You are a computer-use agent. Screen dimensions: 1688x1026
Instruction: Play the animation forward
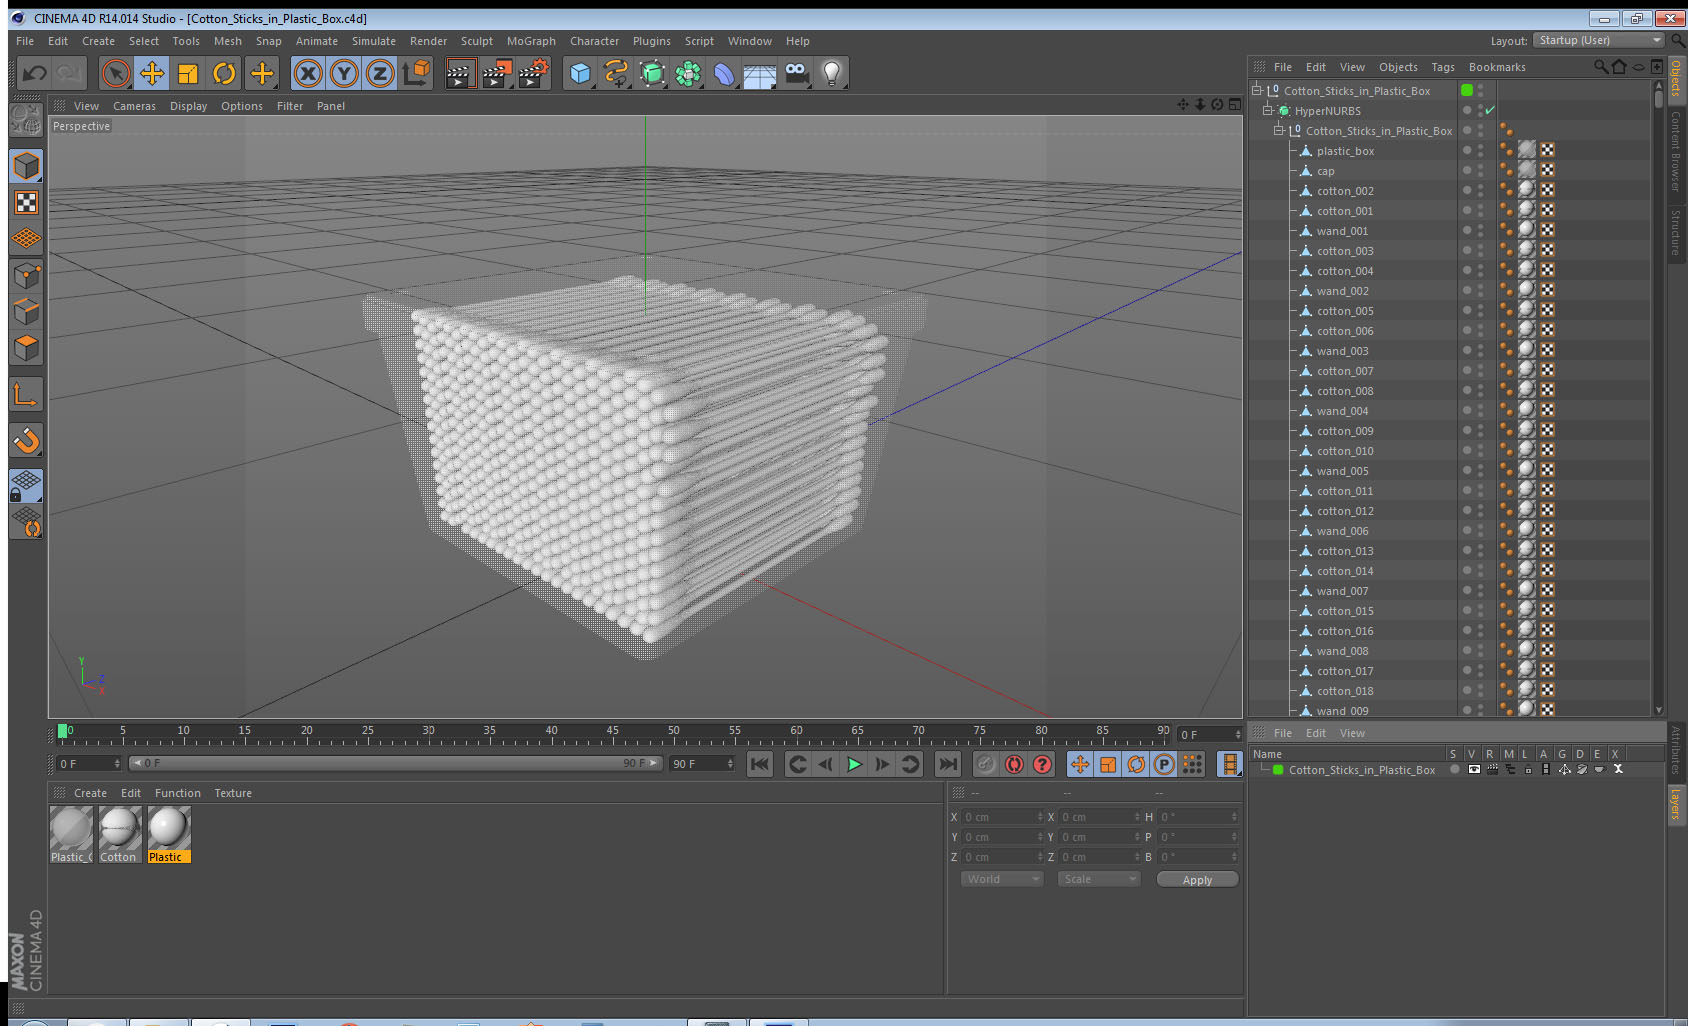(854, 764)
